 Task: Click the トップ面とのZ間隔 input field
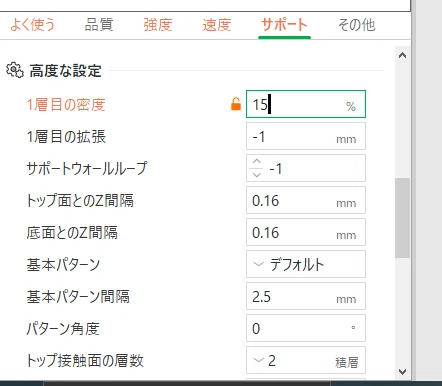[x=306, y=200]
